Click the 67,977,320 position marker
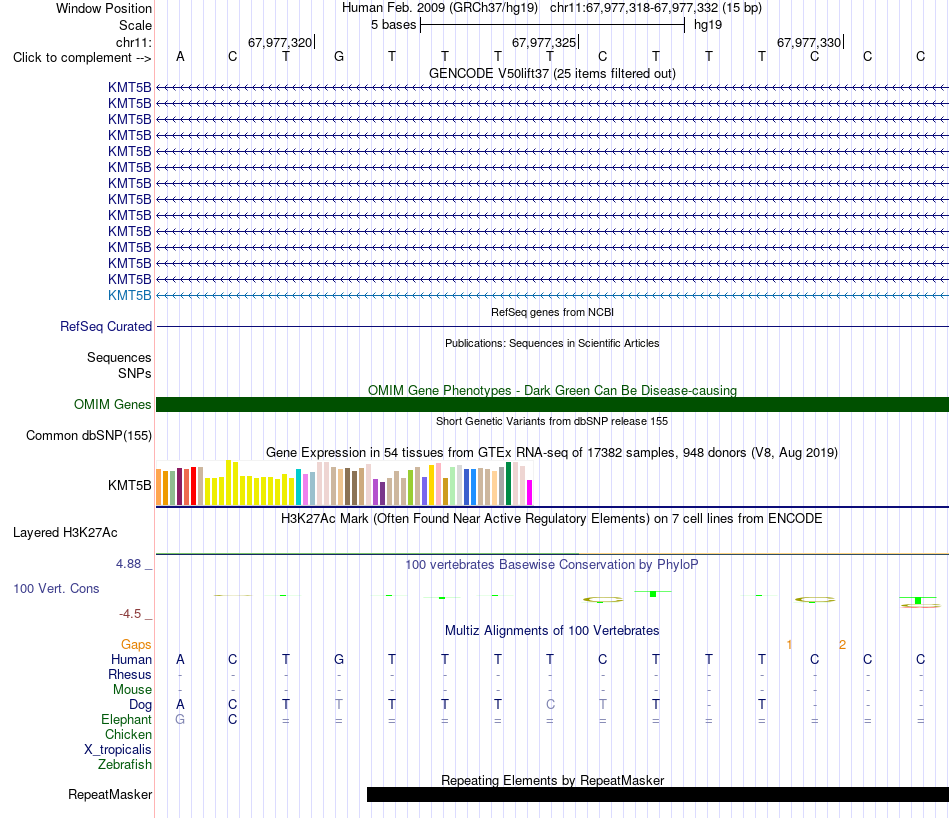 280,42
